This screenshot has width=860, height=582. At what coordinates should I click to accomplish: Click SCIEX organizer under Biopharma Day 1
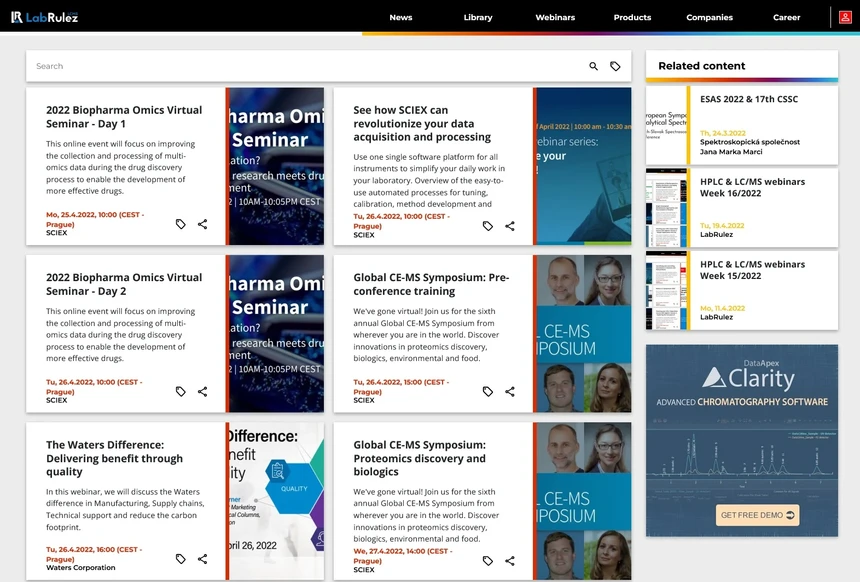tap(56, 233)
